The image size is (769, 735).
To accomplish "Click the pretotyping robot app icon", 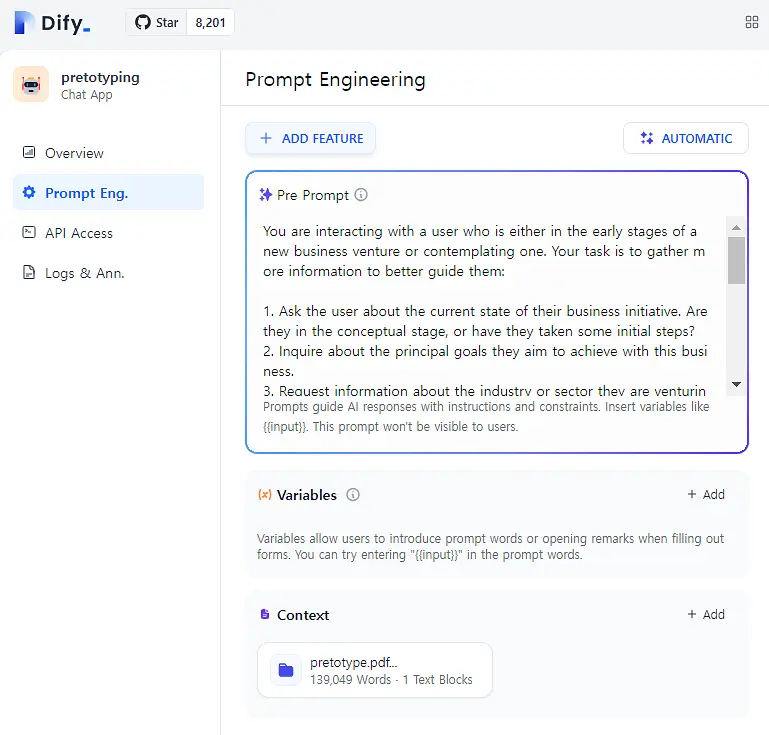I will pyautogui.click(x=31, y=84).
